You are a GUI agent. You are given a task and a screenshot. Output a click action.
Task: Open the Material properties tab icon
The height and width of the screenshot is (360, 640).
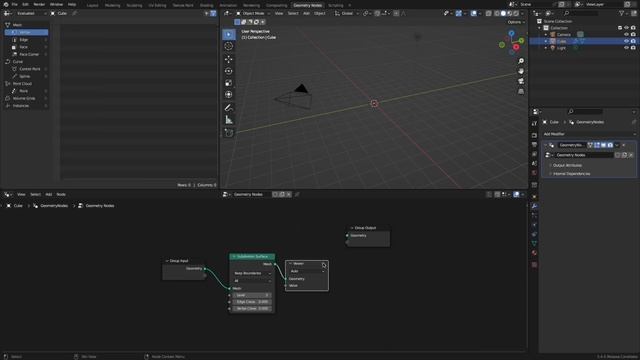pos(534,253)
